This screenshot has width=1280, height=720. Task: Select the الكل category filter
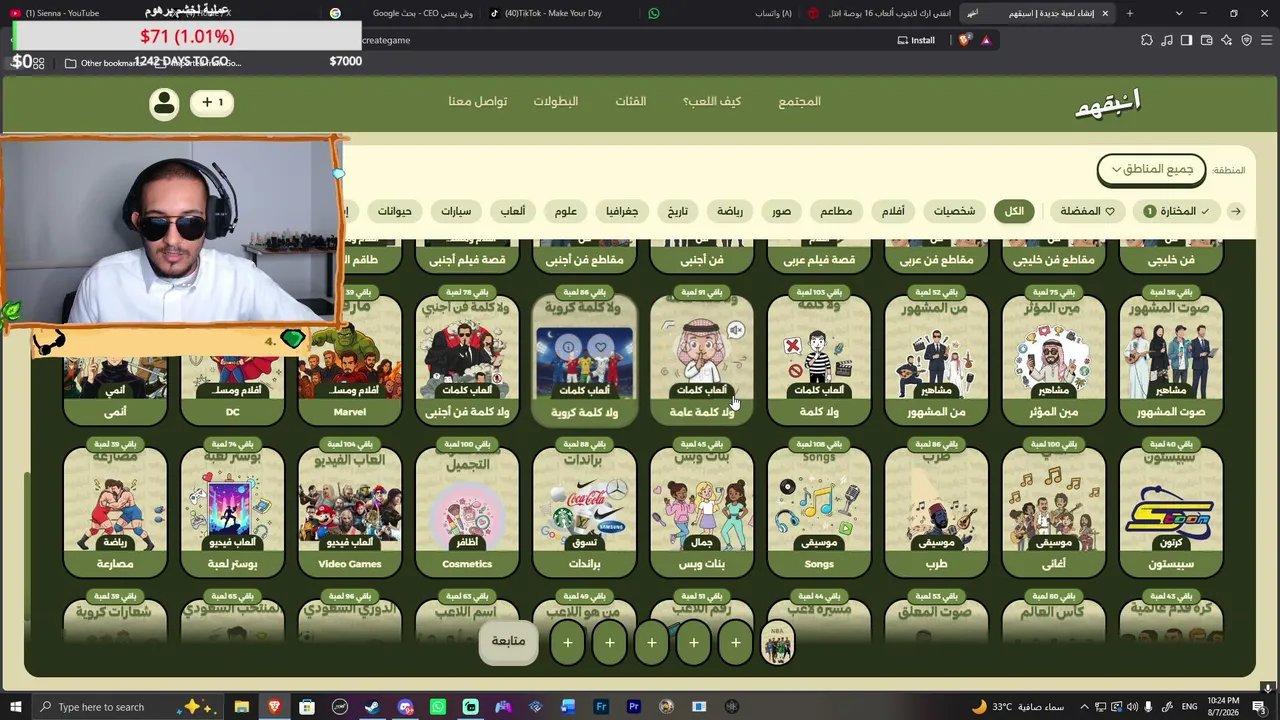click(x=1014, y=211)
